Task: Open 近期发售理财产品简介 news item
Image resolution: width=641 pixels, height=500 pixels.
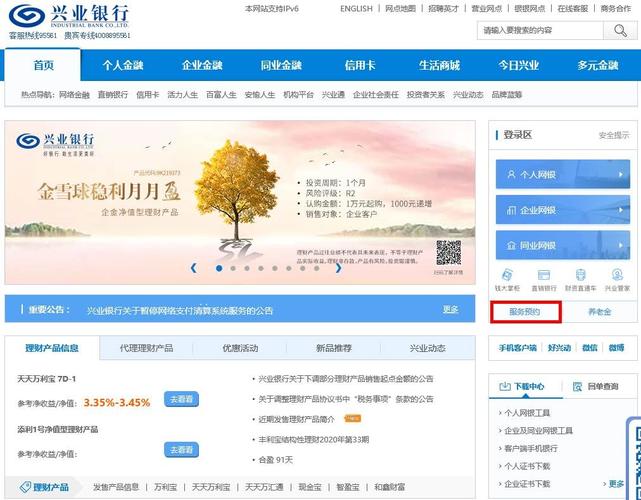Action: pyautogui.click(x=296, y=419)
